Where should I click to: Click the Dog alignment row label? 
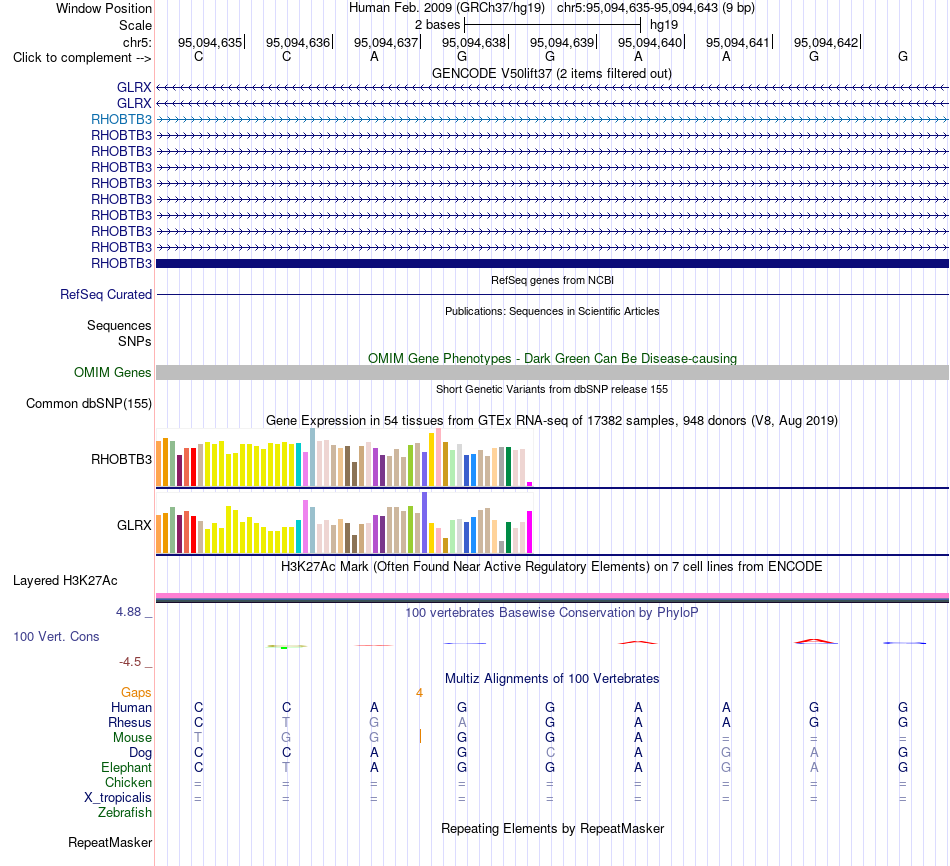tap(140, 753)
